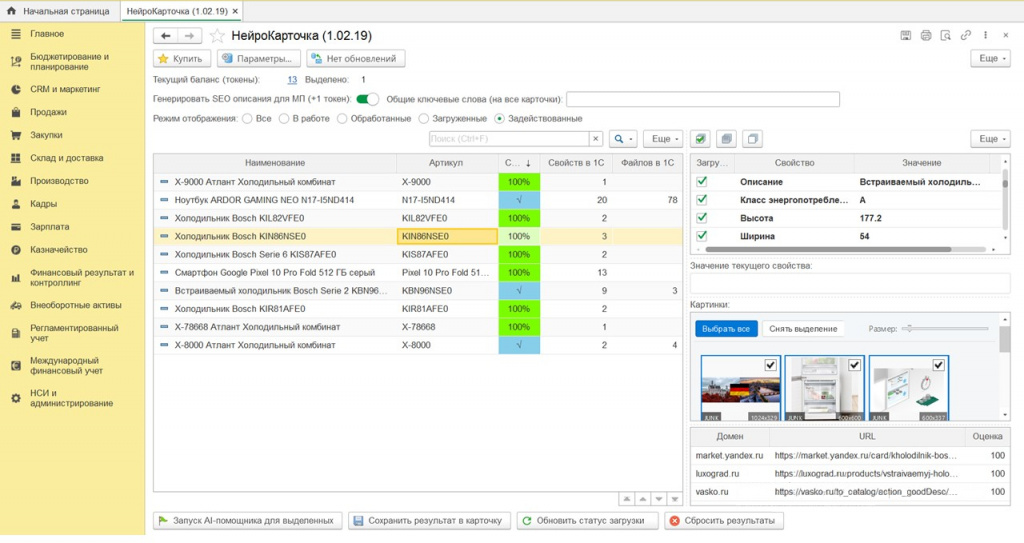Click the back navigation arrow
Viewport: 1024px width, 543px height.
(x=165, y=36)
